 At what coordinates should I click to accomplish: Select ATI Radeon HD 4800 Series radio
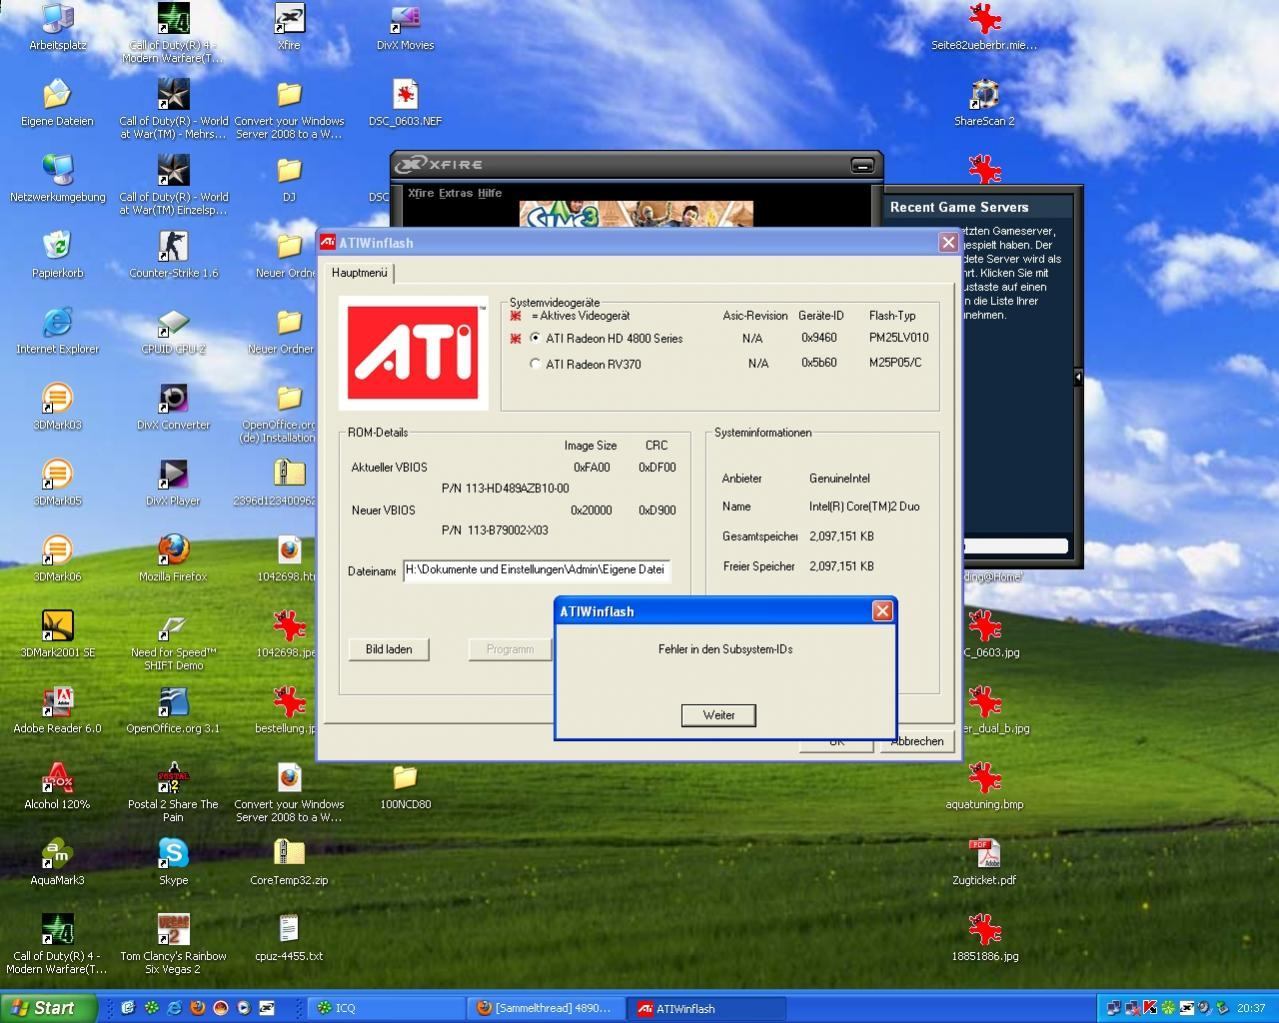[535, 338]
